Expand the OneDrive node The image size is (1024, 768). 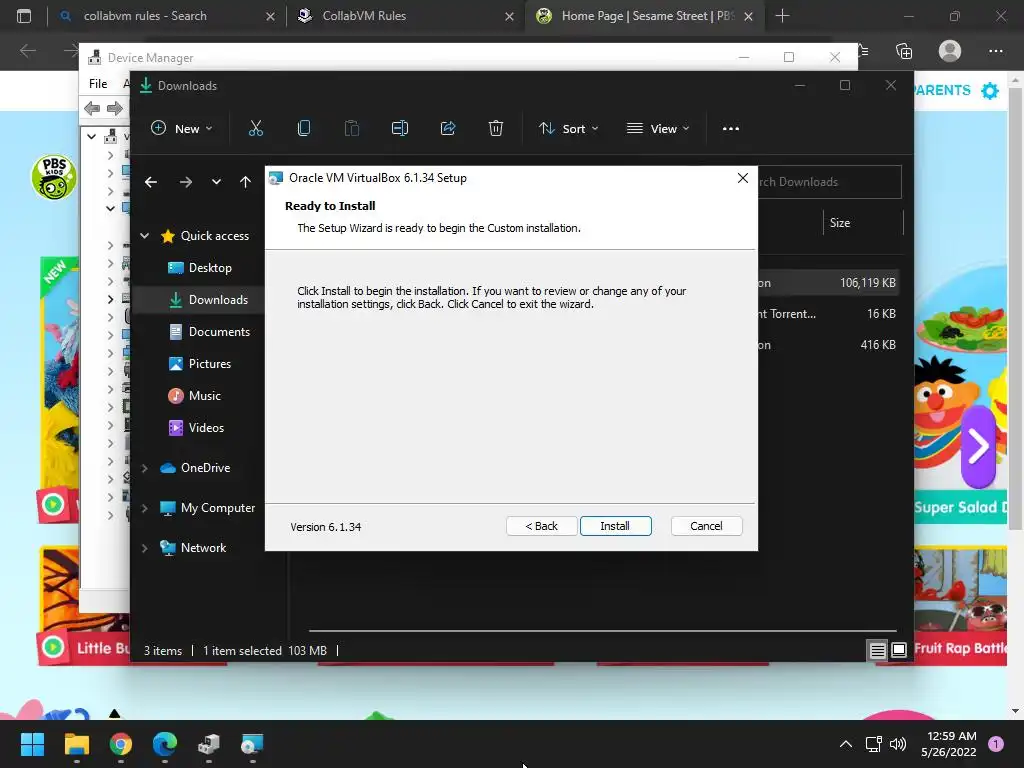(144, 468)
